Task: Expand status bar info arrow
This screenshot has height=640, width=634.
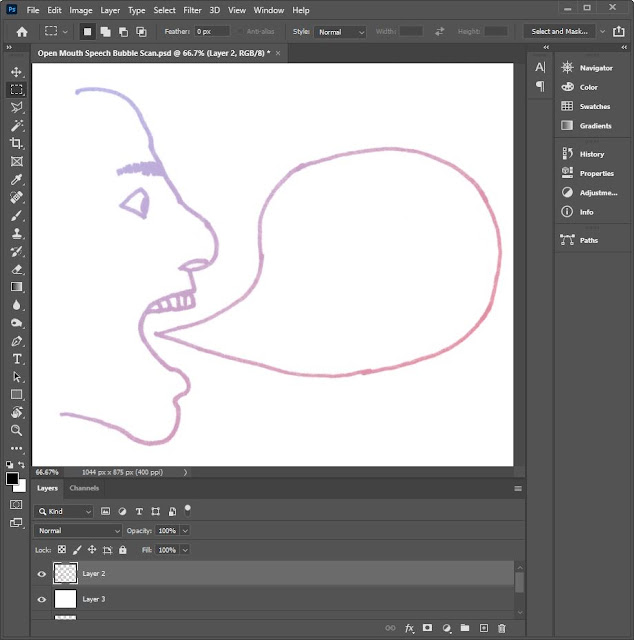Action: pos(185,472)
